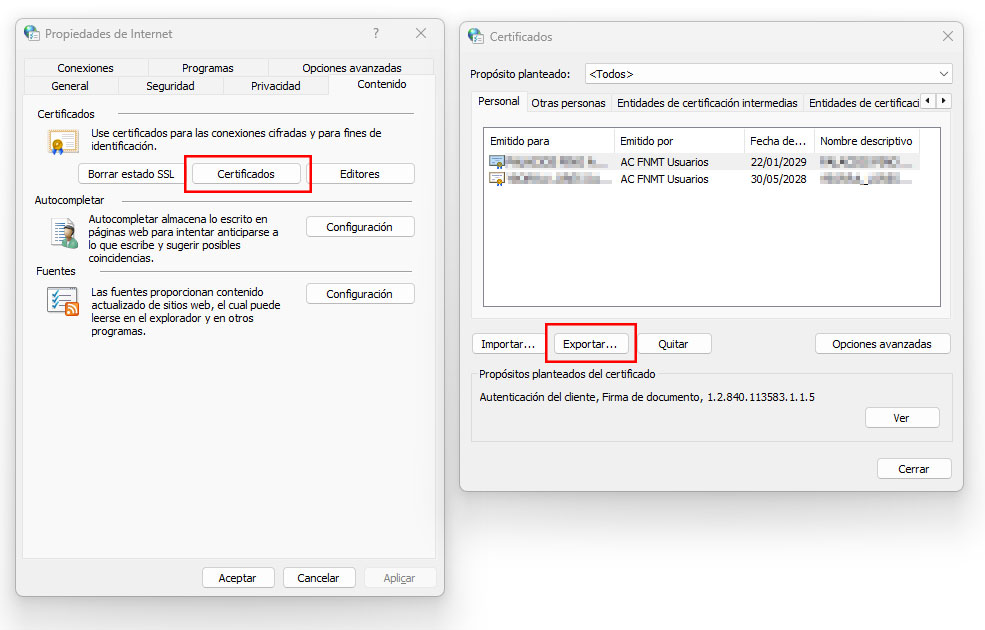Switch to the Privacidad tab

coord(276,85)
